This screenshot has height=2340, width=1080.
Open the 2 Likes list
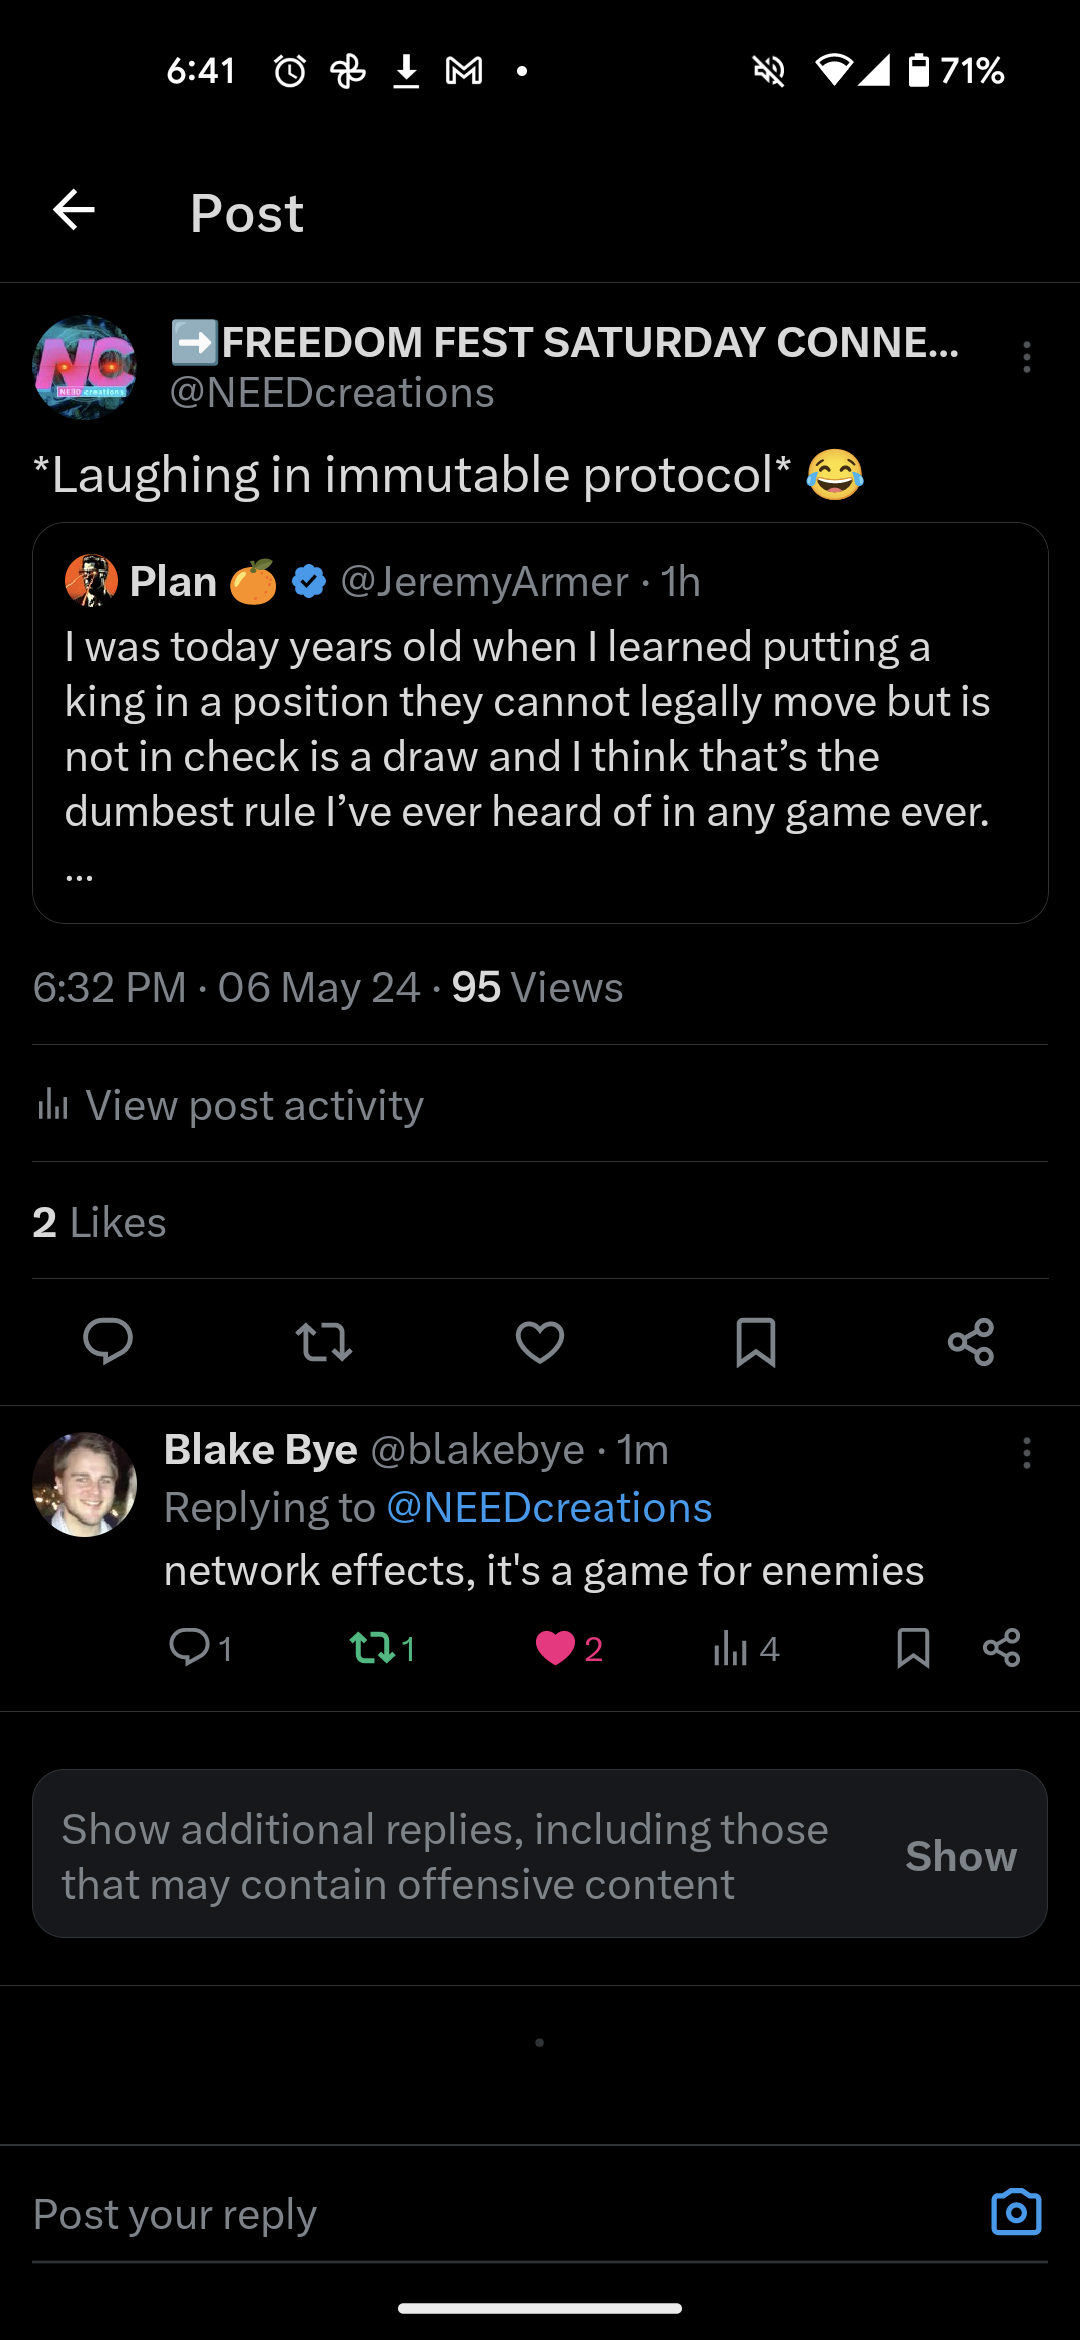click(x=100, y=1222)
